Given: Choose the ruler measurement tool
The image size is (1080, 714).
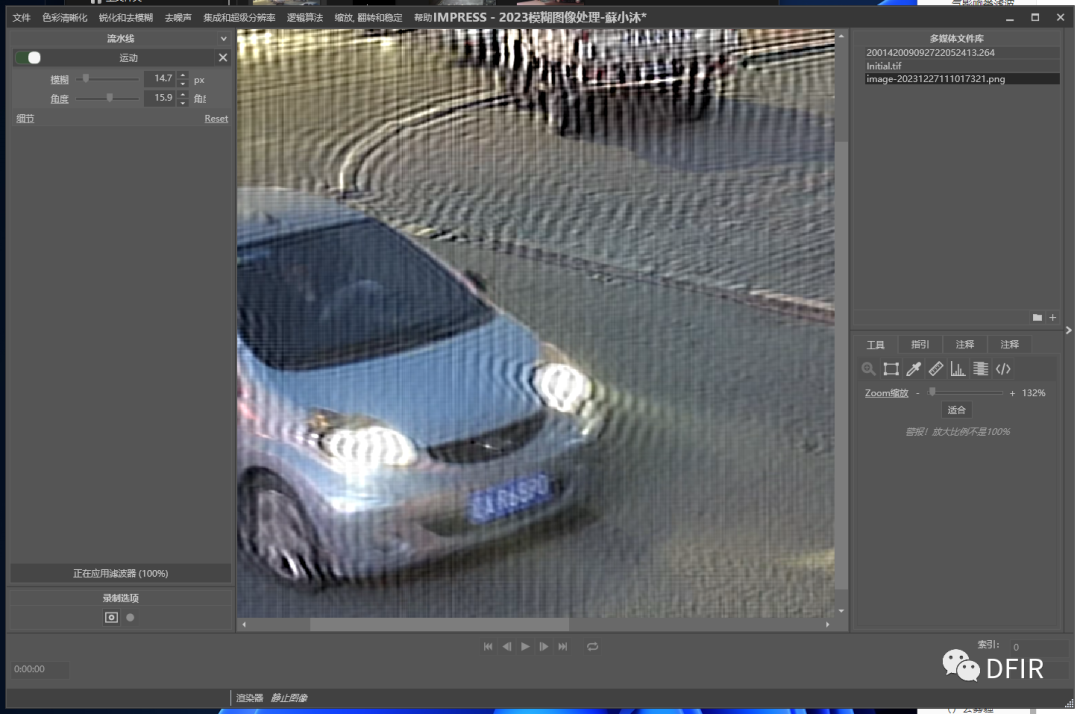Looking at the screenshot, I should point(935,369).
